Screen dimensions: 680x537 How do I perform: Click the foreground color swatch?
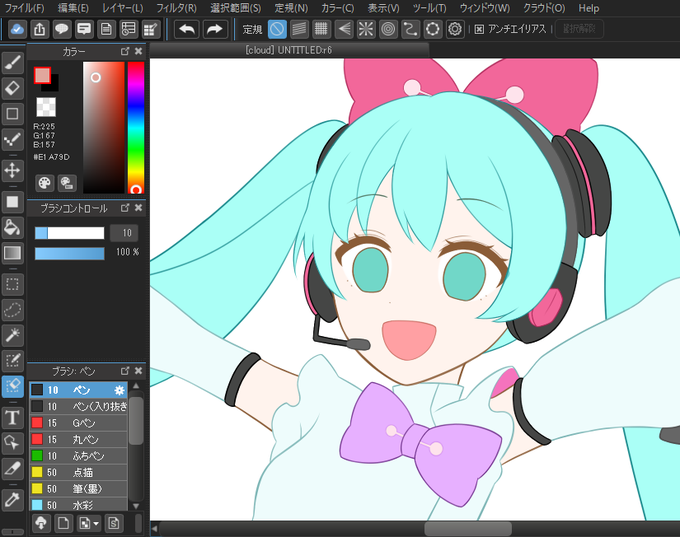tap(42, 75)
